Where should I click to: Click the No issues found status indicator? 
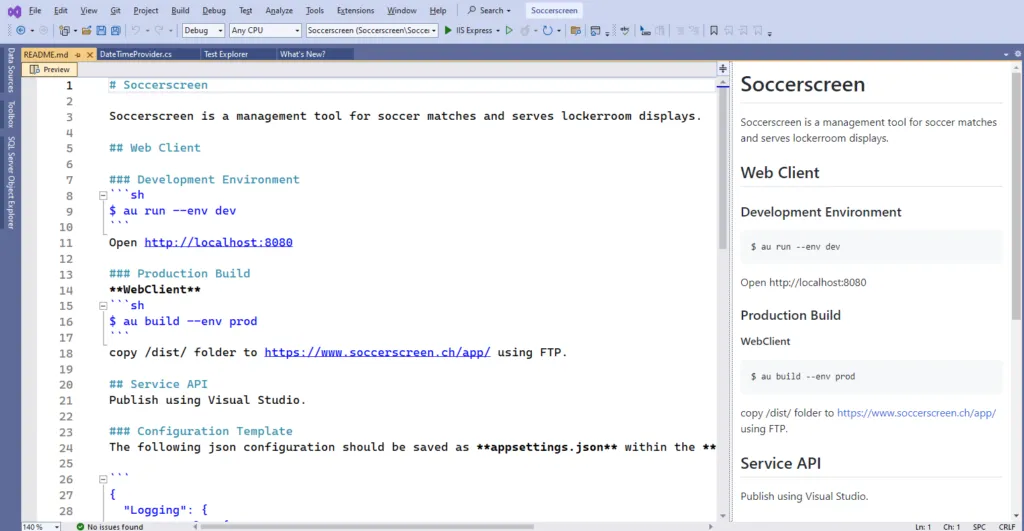pyautogui.click(x=110, y=526)
